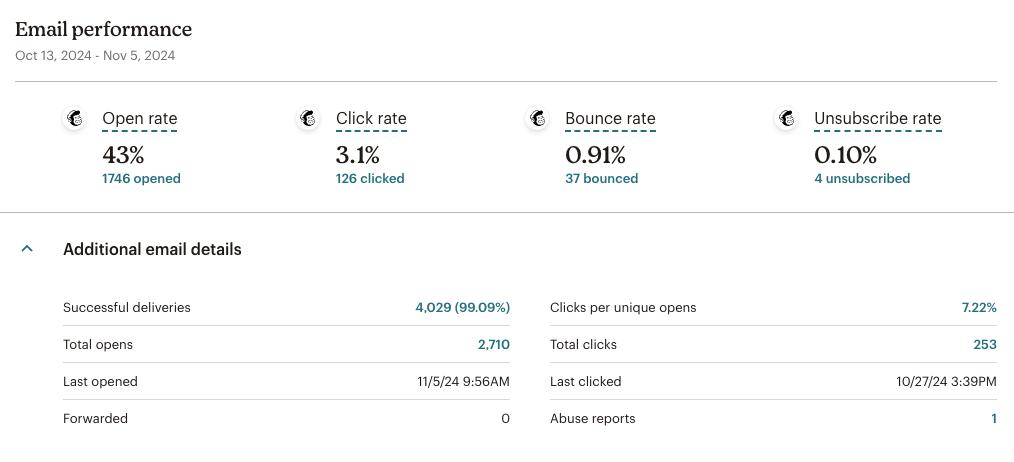This screenshot has height=462, width=1014.
Task: Click Mailchimp icon beside Open rate
Action: click(75, 119)
